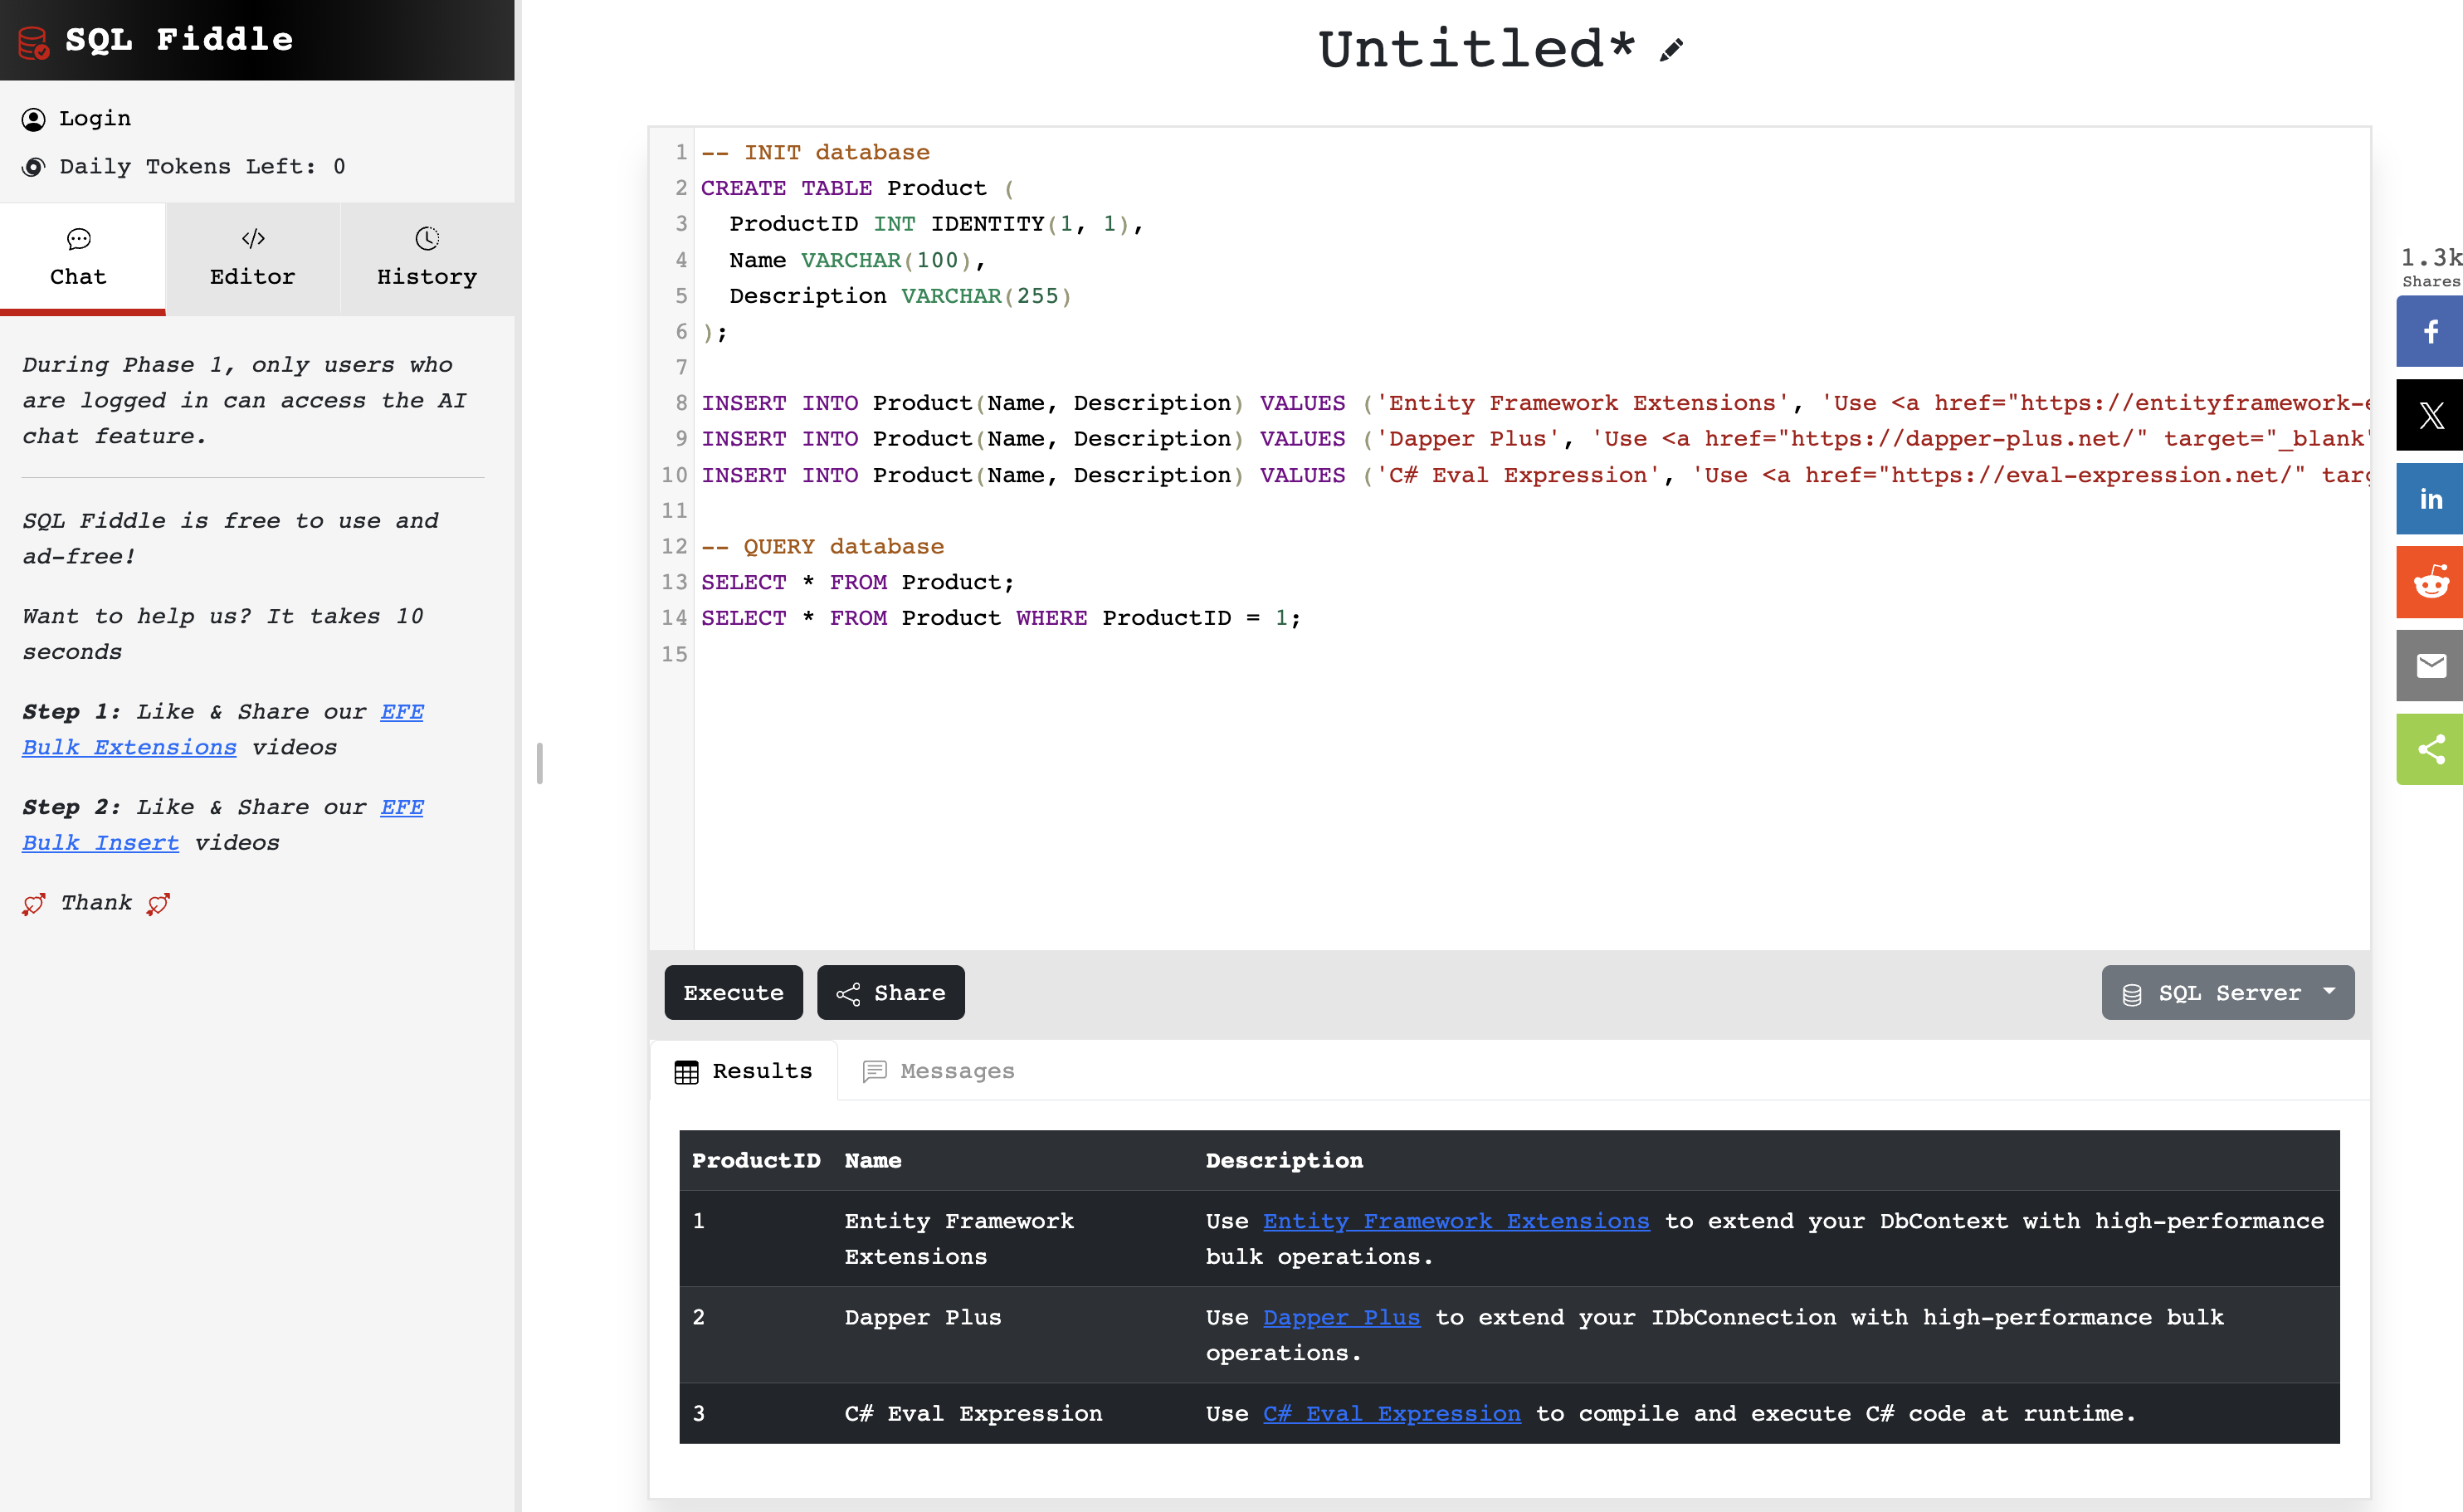Open the SQL Server database dropdown
The height and width of the screenshot is (1512, 2463).
click(x=2227, y=993)
